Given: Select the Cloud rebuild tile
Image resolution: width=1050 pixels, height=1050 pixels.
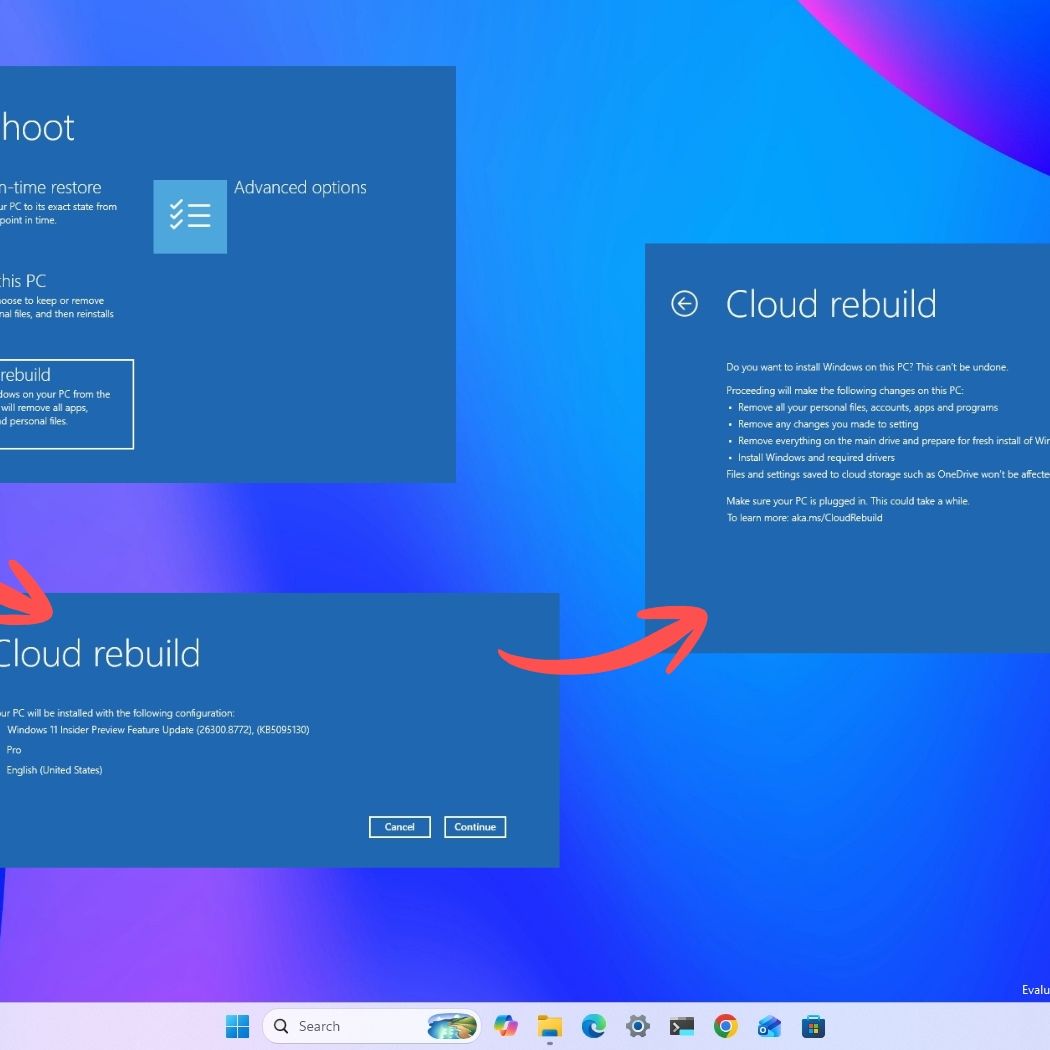Looking at the screenshot, I should (66, 404).
